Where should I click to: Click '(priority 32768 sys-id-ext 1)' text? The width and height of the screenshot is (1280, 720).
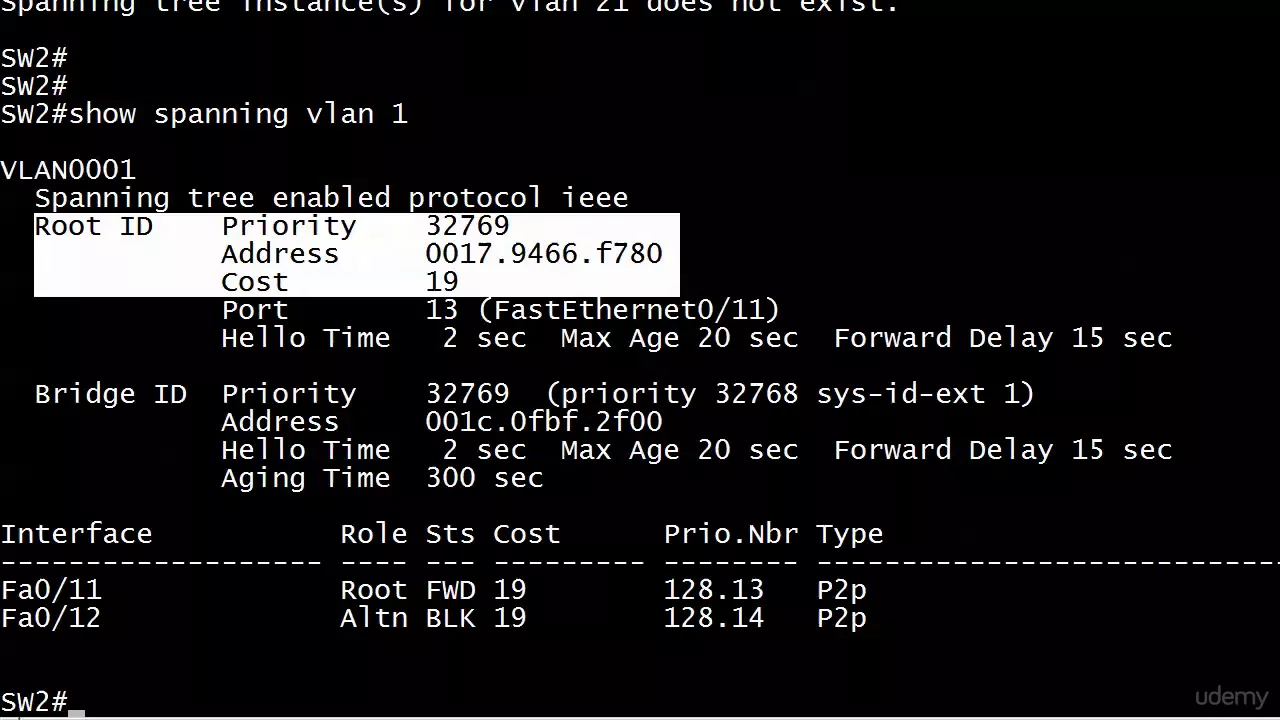coord(790,394)
